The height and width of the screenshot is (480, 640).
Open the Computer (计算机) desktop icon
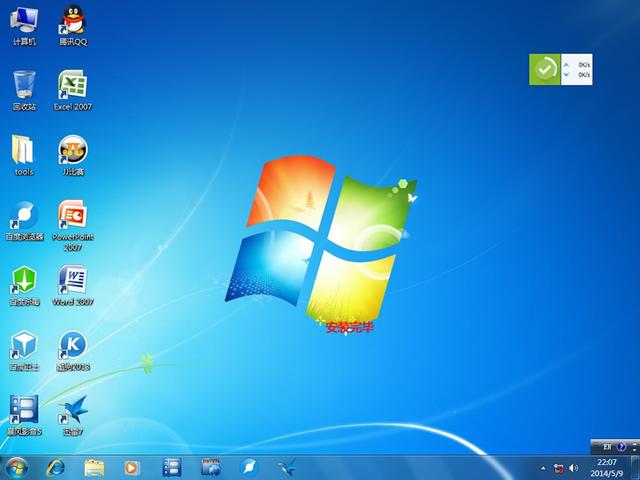24,25
